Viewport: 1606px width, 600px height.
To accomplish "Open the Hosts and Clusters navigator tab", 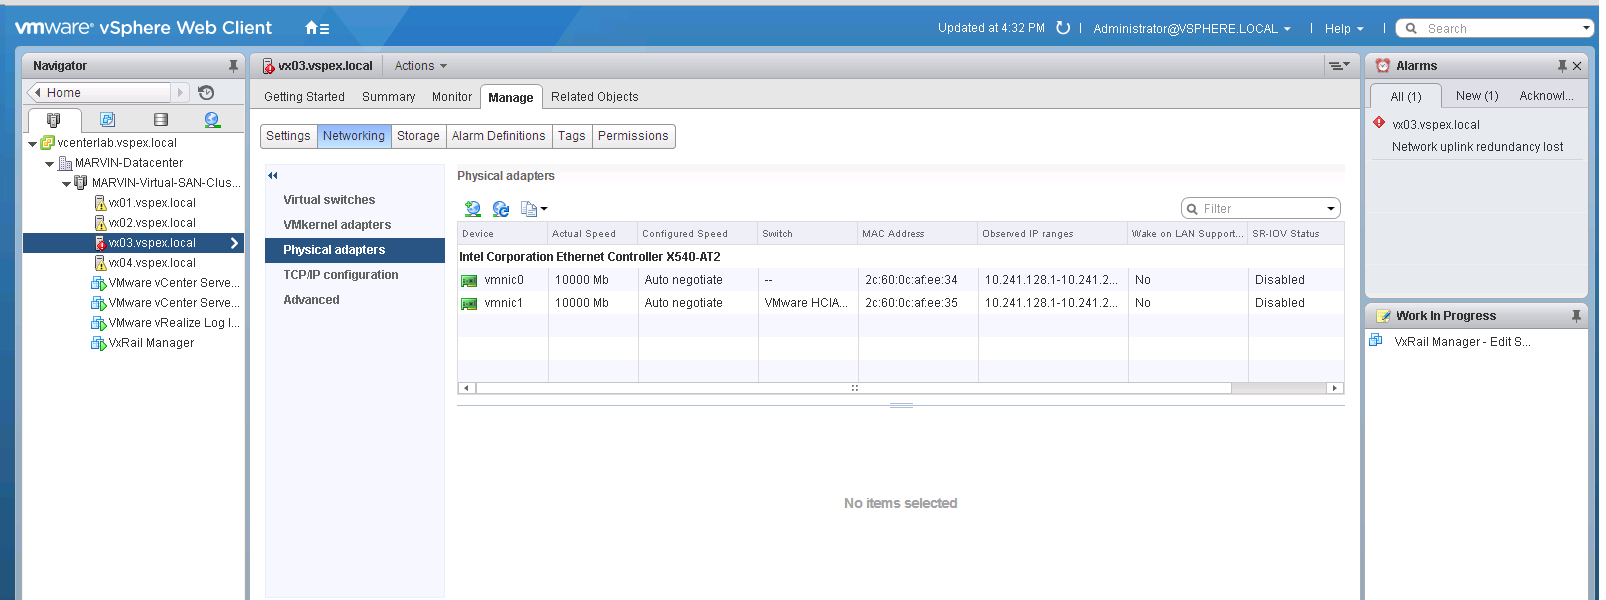I will tap(54, 120).
